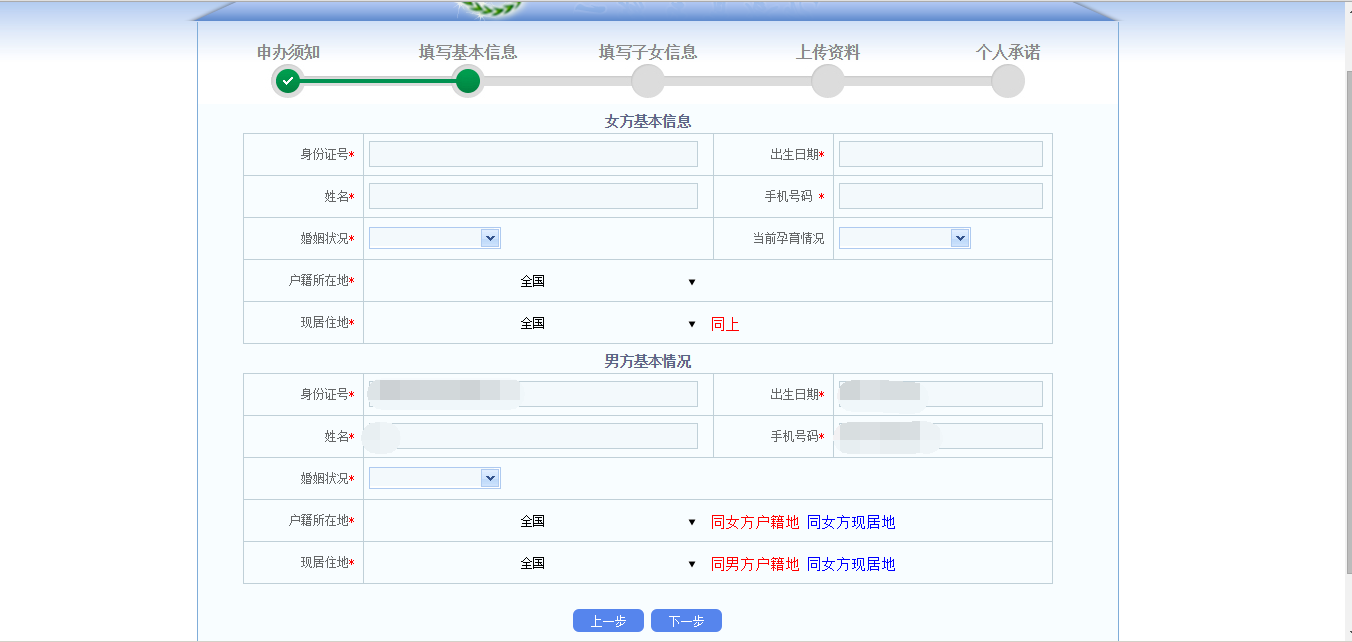Click the 填写子女信息 step indicator circle
Screen dimensions: 1352x642
pyautogui.click(x=647, y=80)
